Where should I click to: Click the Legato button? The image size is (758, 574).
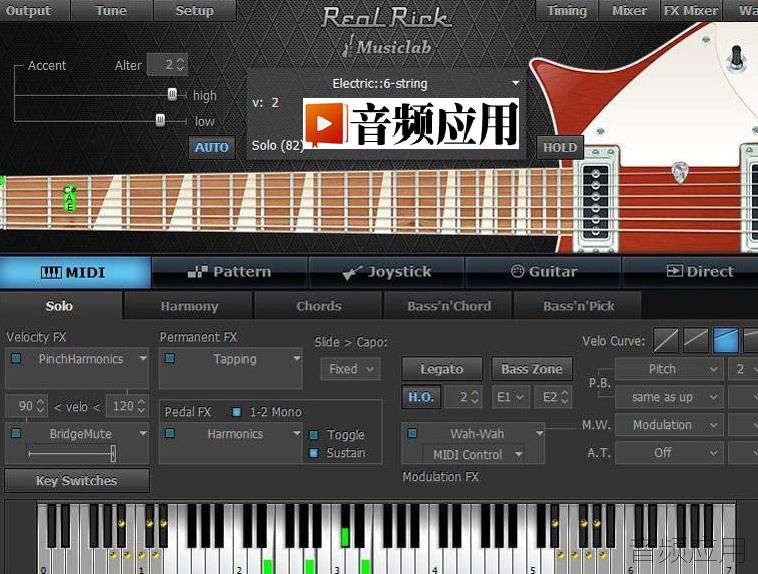click(442, 369)
